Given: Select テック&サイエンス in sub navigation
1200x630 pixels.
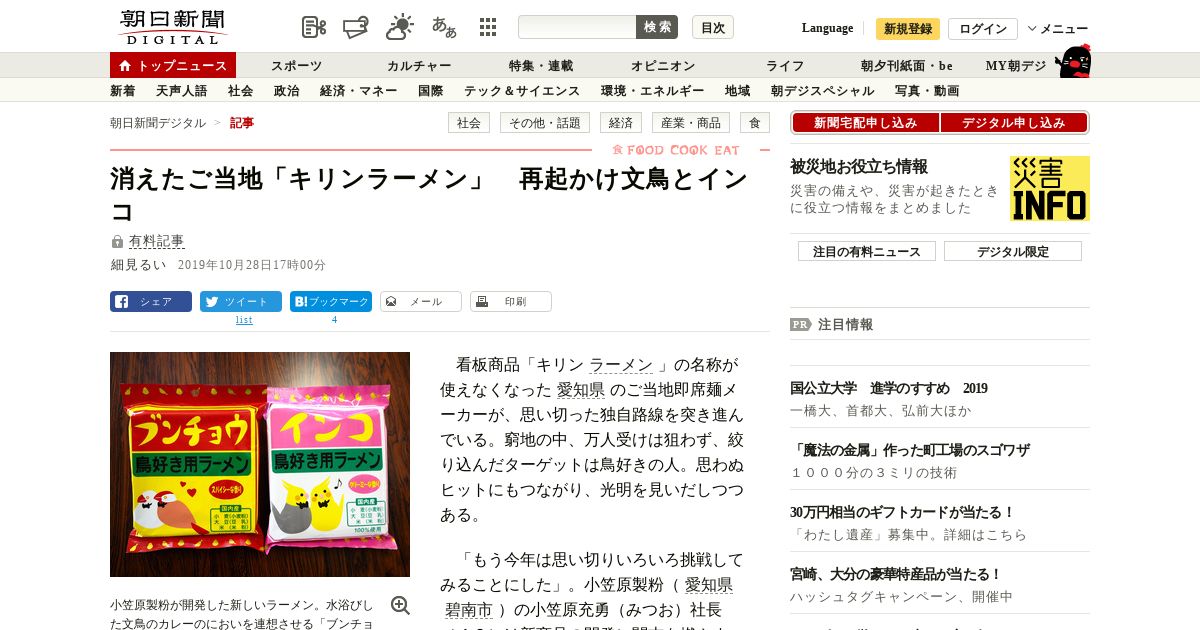Looking at the screenshot, I should point(522,91).
